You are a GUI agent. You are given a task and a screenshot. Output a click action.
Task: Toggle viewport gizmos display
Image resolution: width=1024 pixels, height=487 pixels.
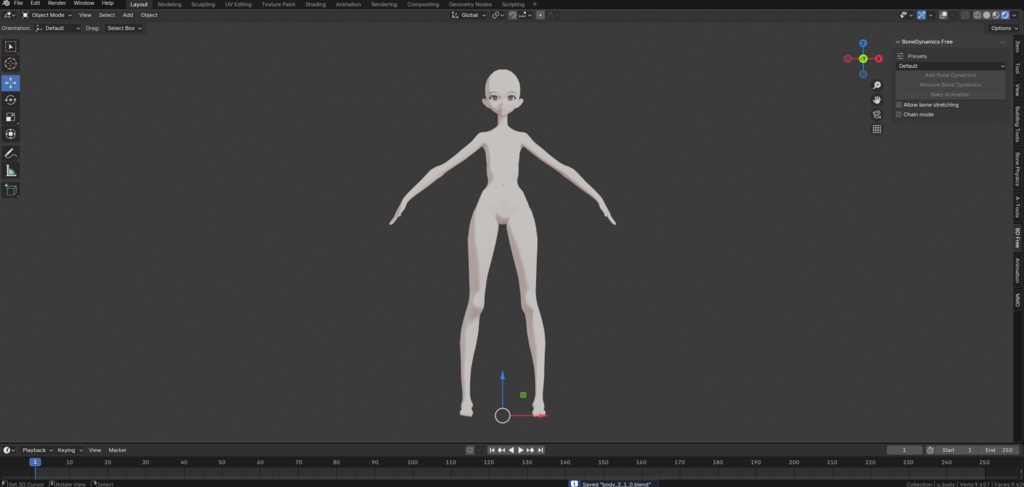(921, 15)
